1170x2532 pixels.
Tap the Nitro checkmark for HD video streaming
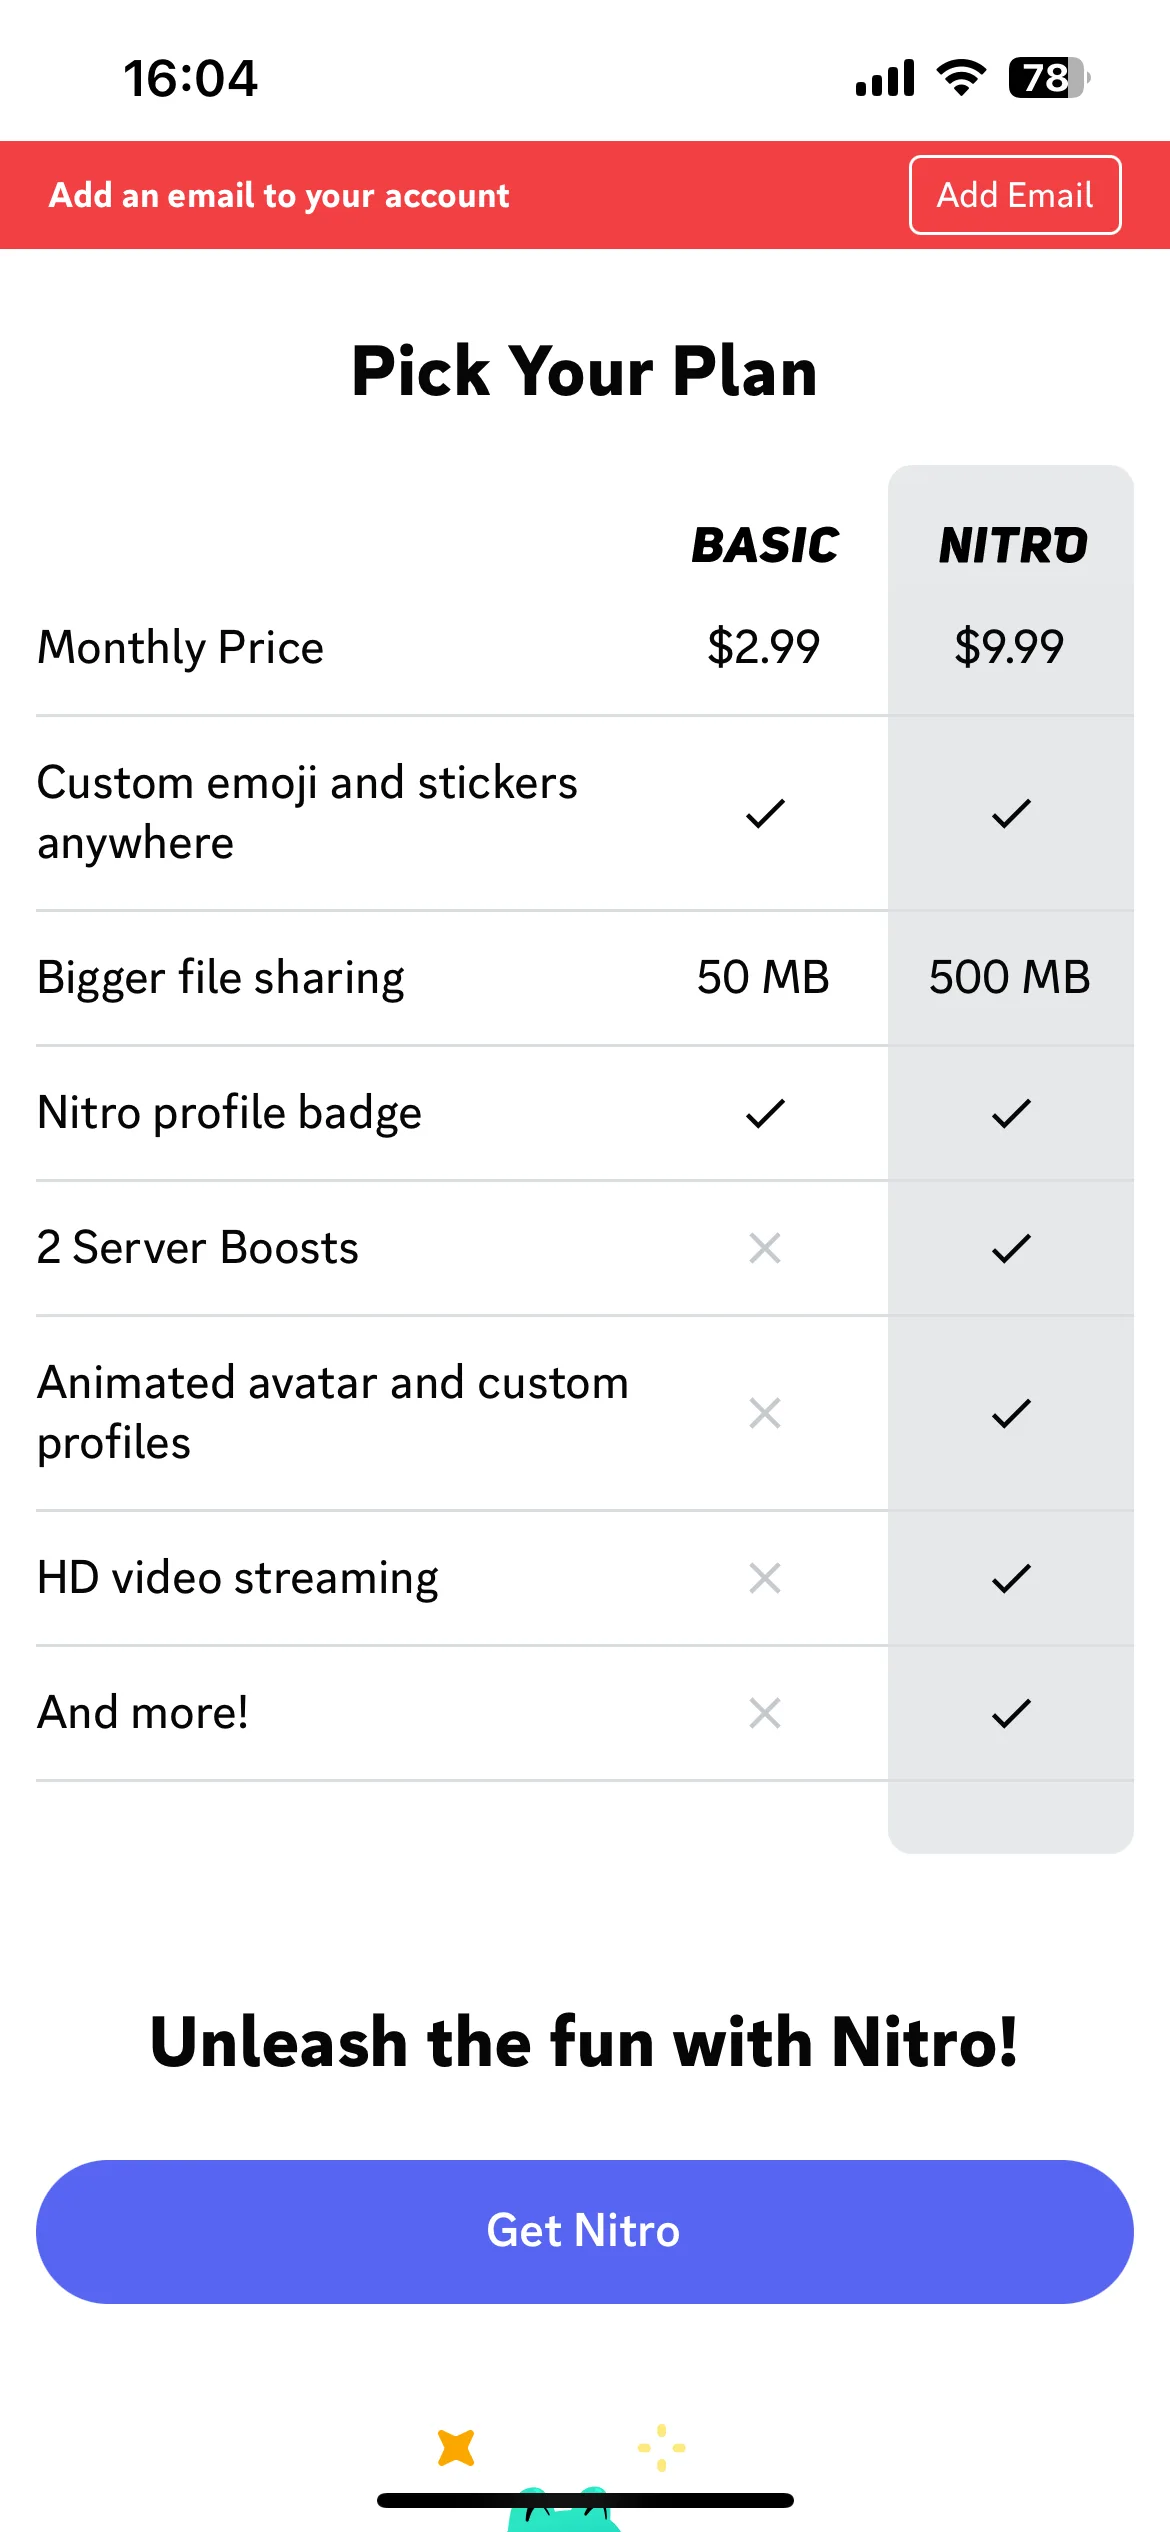(1011, 1578)
